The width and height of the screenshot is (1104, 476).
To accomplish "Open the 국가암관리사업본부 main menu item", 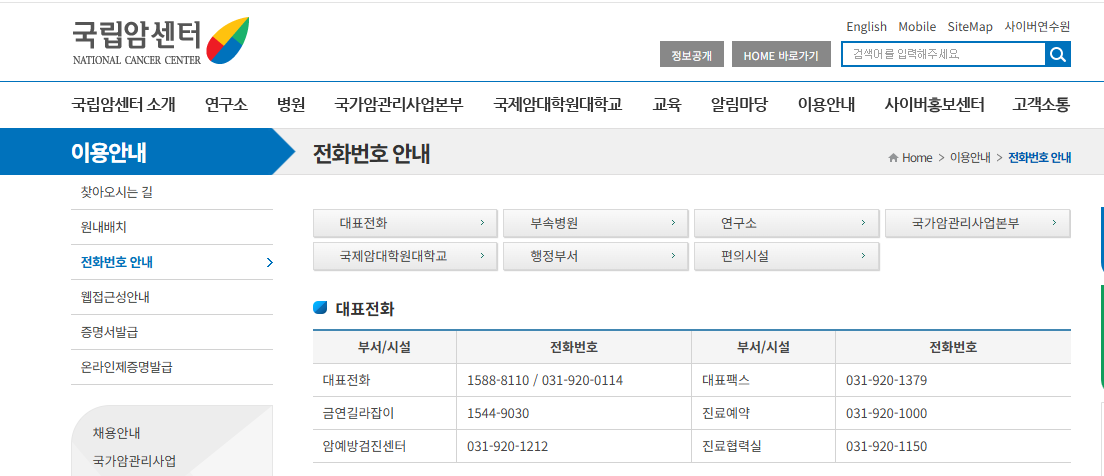I will point(399,105).
